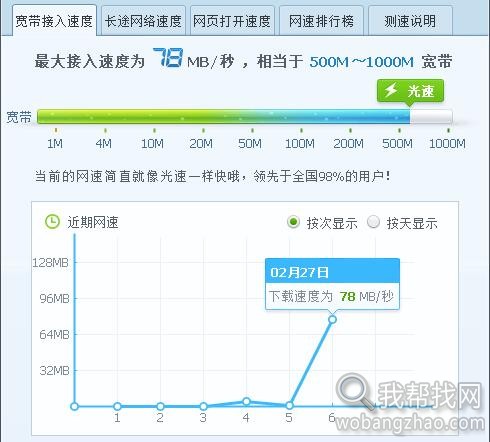The height and width of the screenshot is (442, 490).
Task: Click the 02月27日 tooltip header
Action: point(332,271)
